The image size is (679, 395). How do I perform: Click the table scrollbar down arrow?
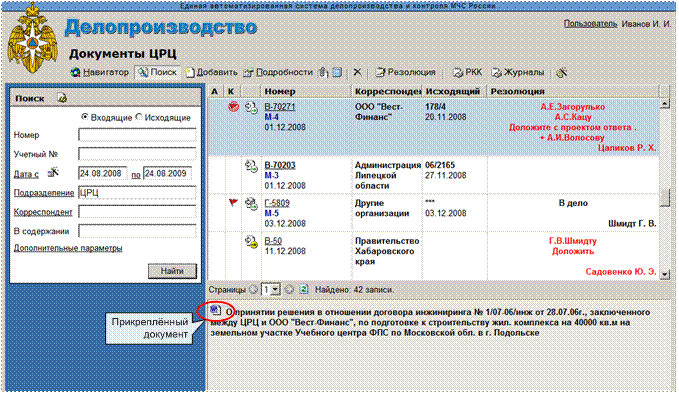665,275
